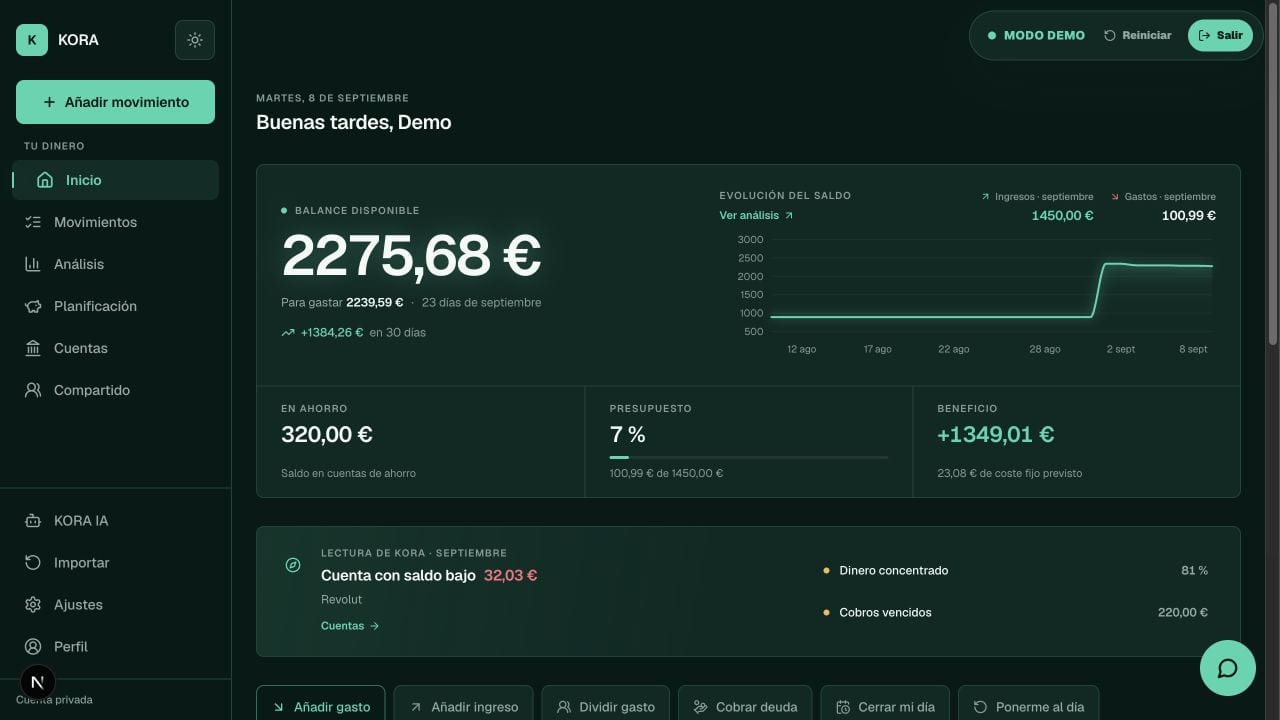Screen dimensions: 1280x720
Task: Click the +1384,26 € trend icon
Action: point(288,332)
